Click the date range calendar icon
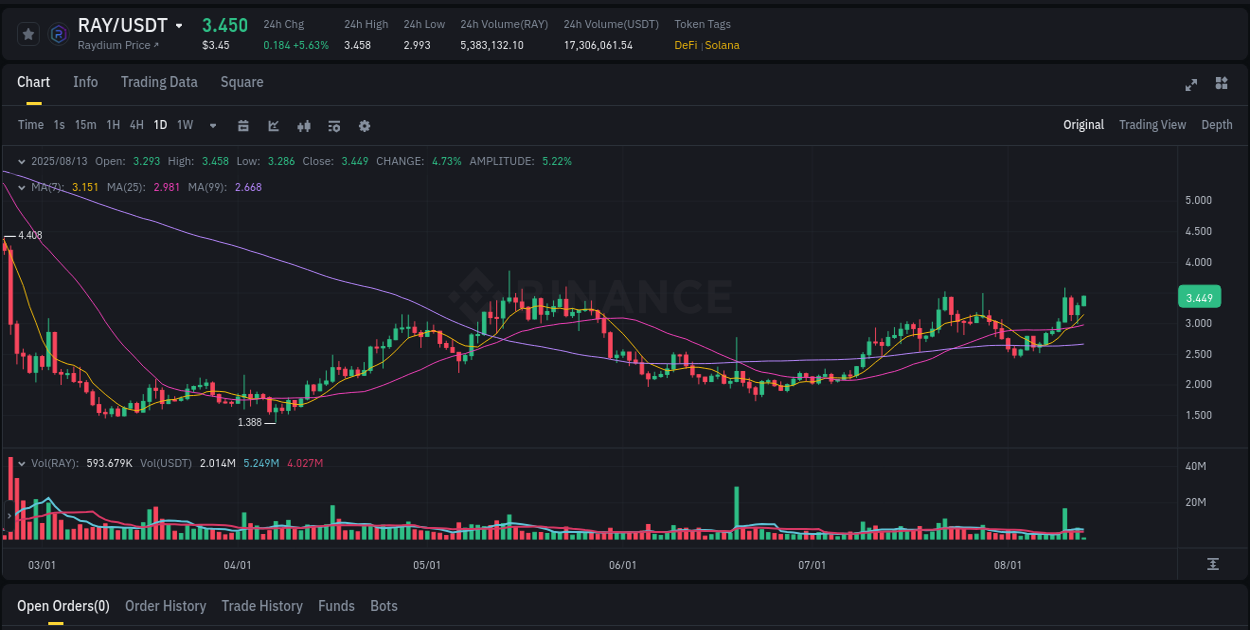1250x630 pixels. (x=243, y=126)
